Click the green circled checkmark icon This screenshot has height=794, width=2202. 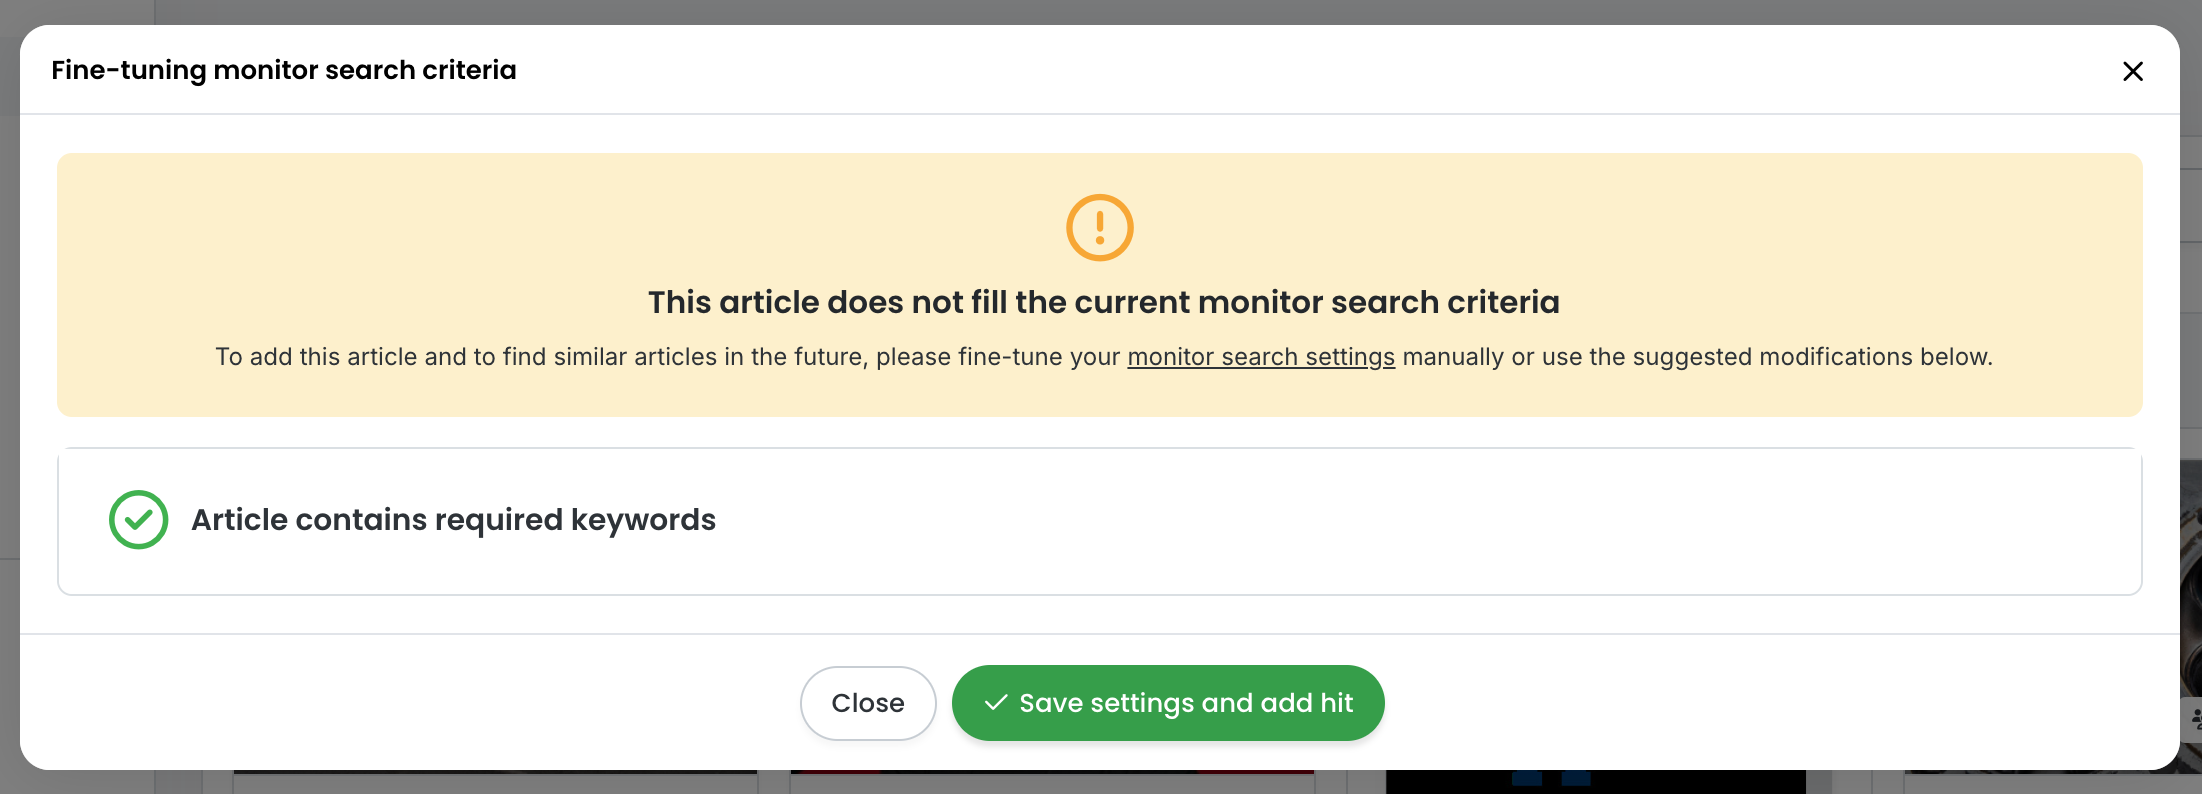pyautogui.click(x=138, y=519)
